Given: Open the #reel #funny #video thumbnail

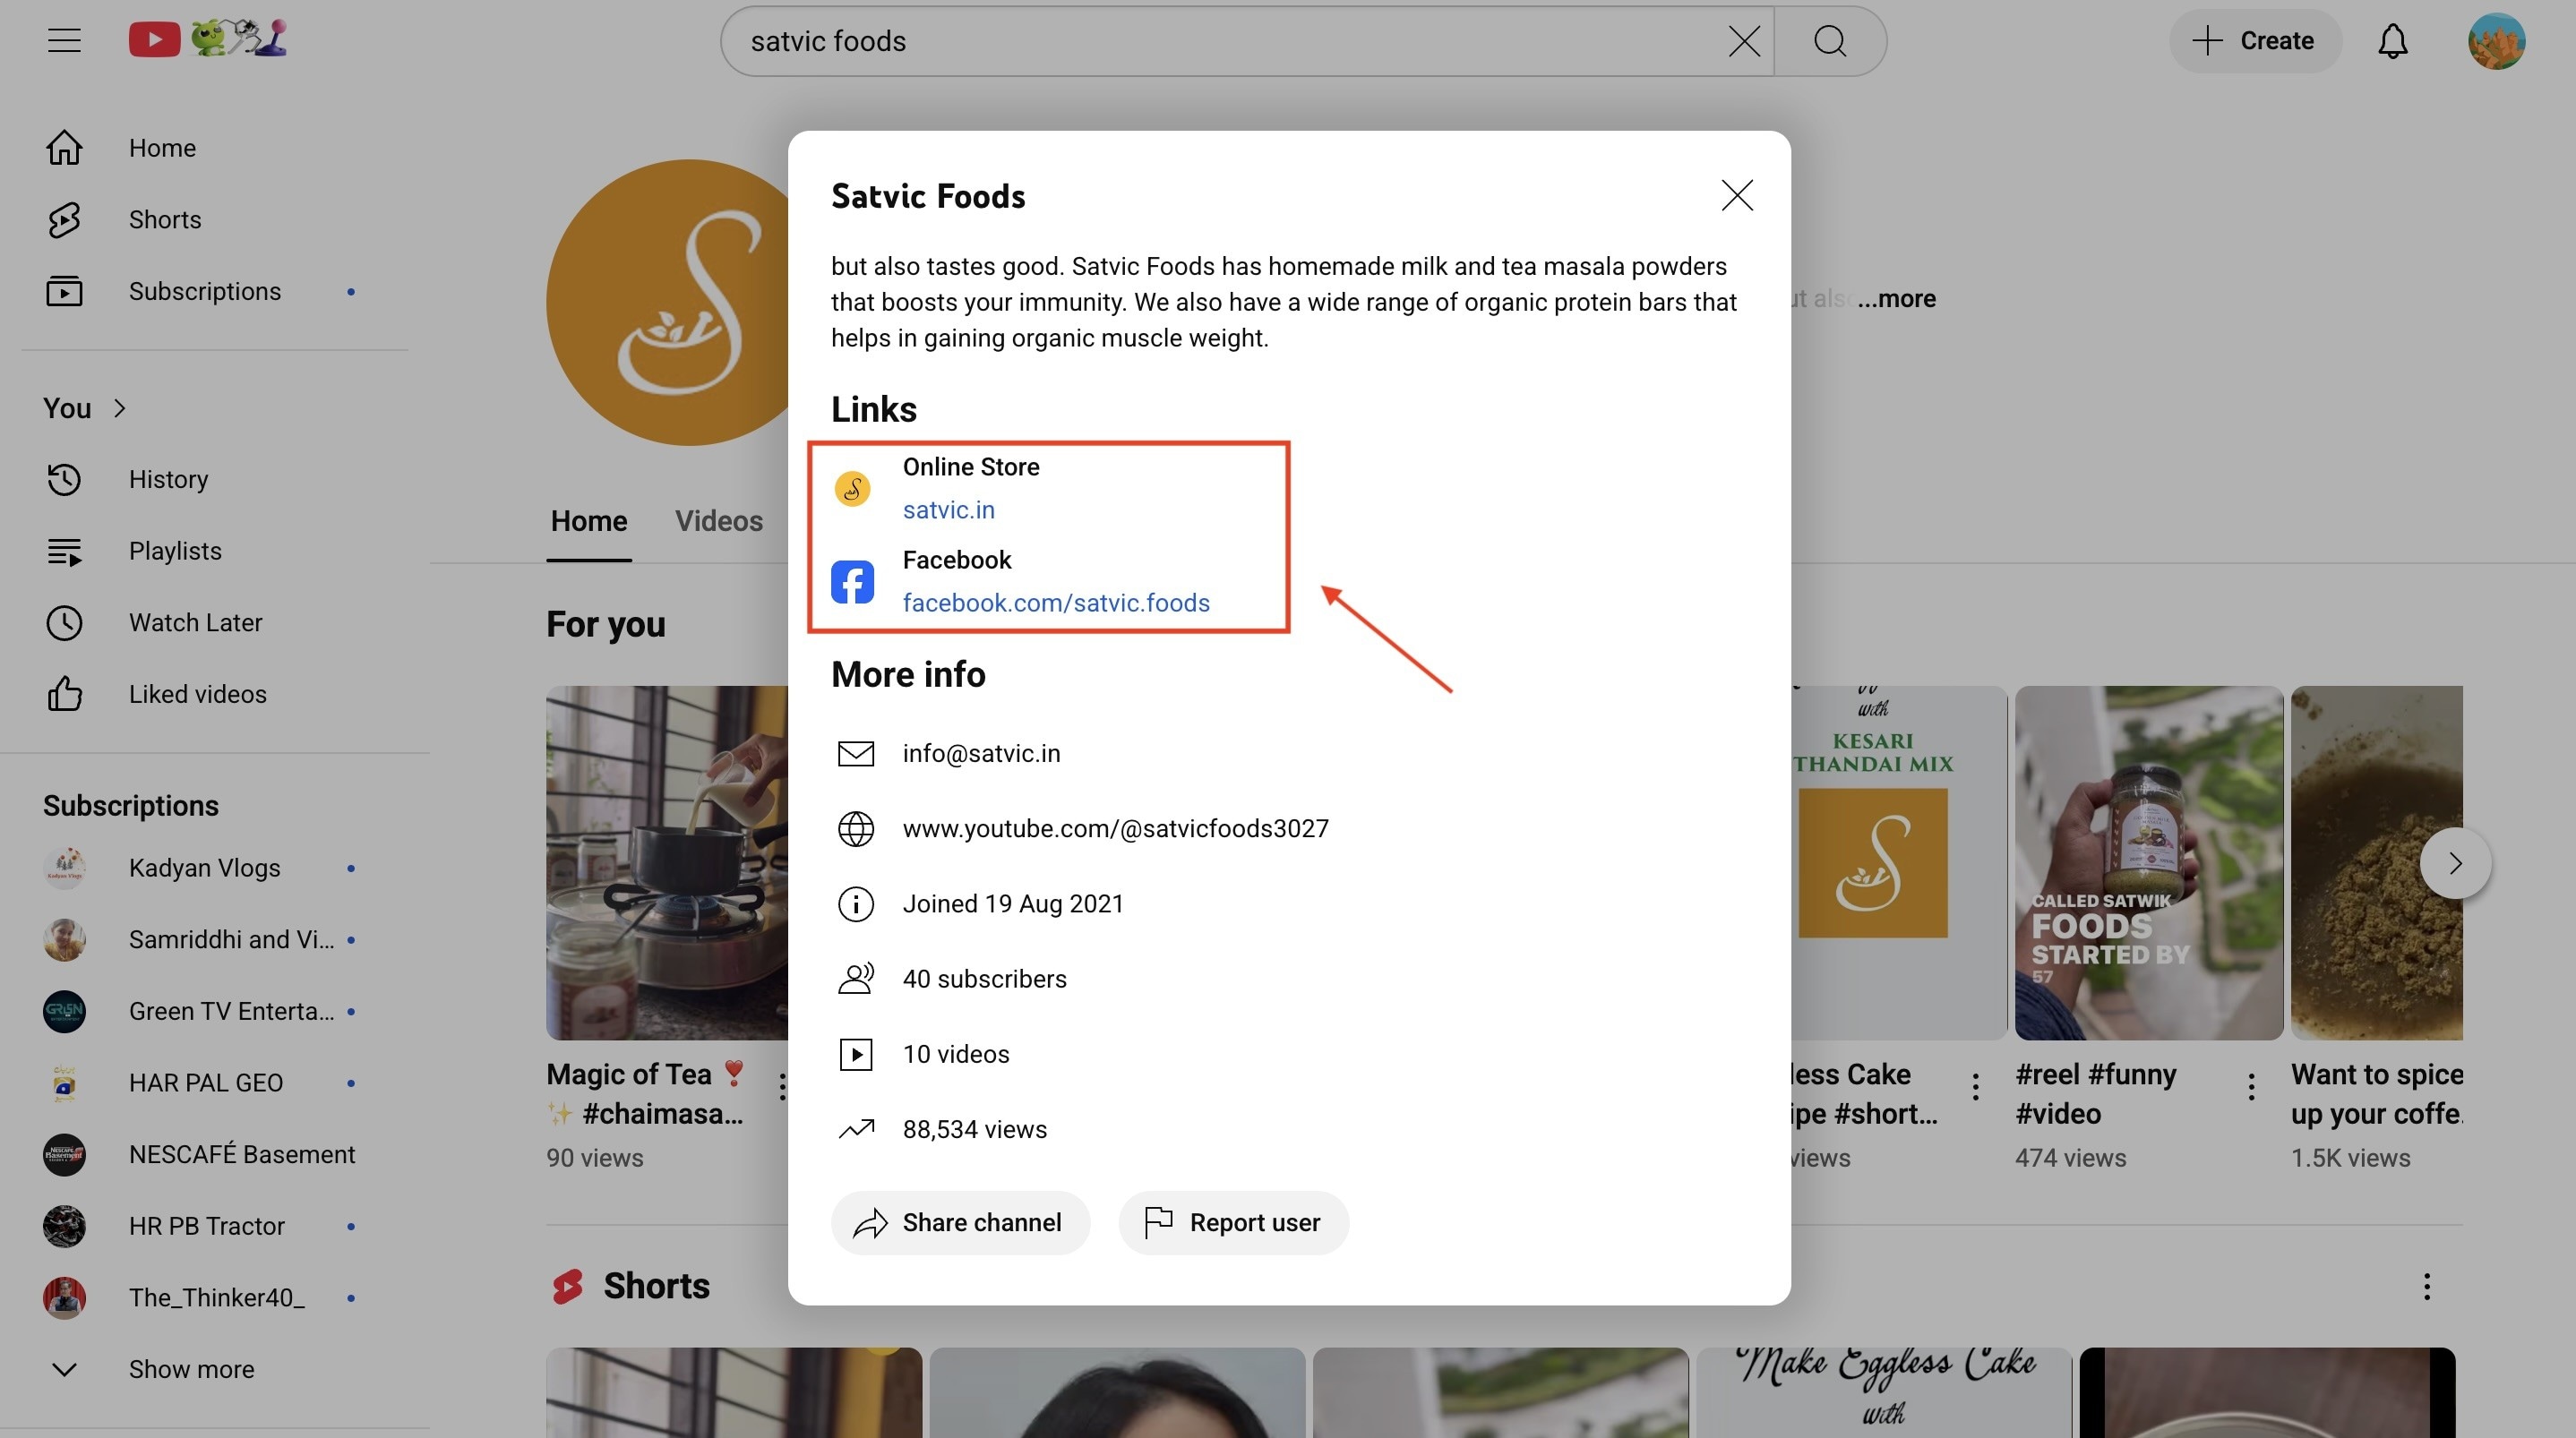Looking at the screenshot, I should pos(2149,863).
